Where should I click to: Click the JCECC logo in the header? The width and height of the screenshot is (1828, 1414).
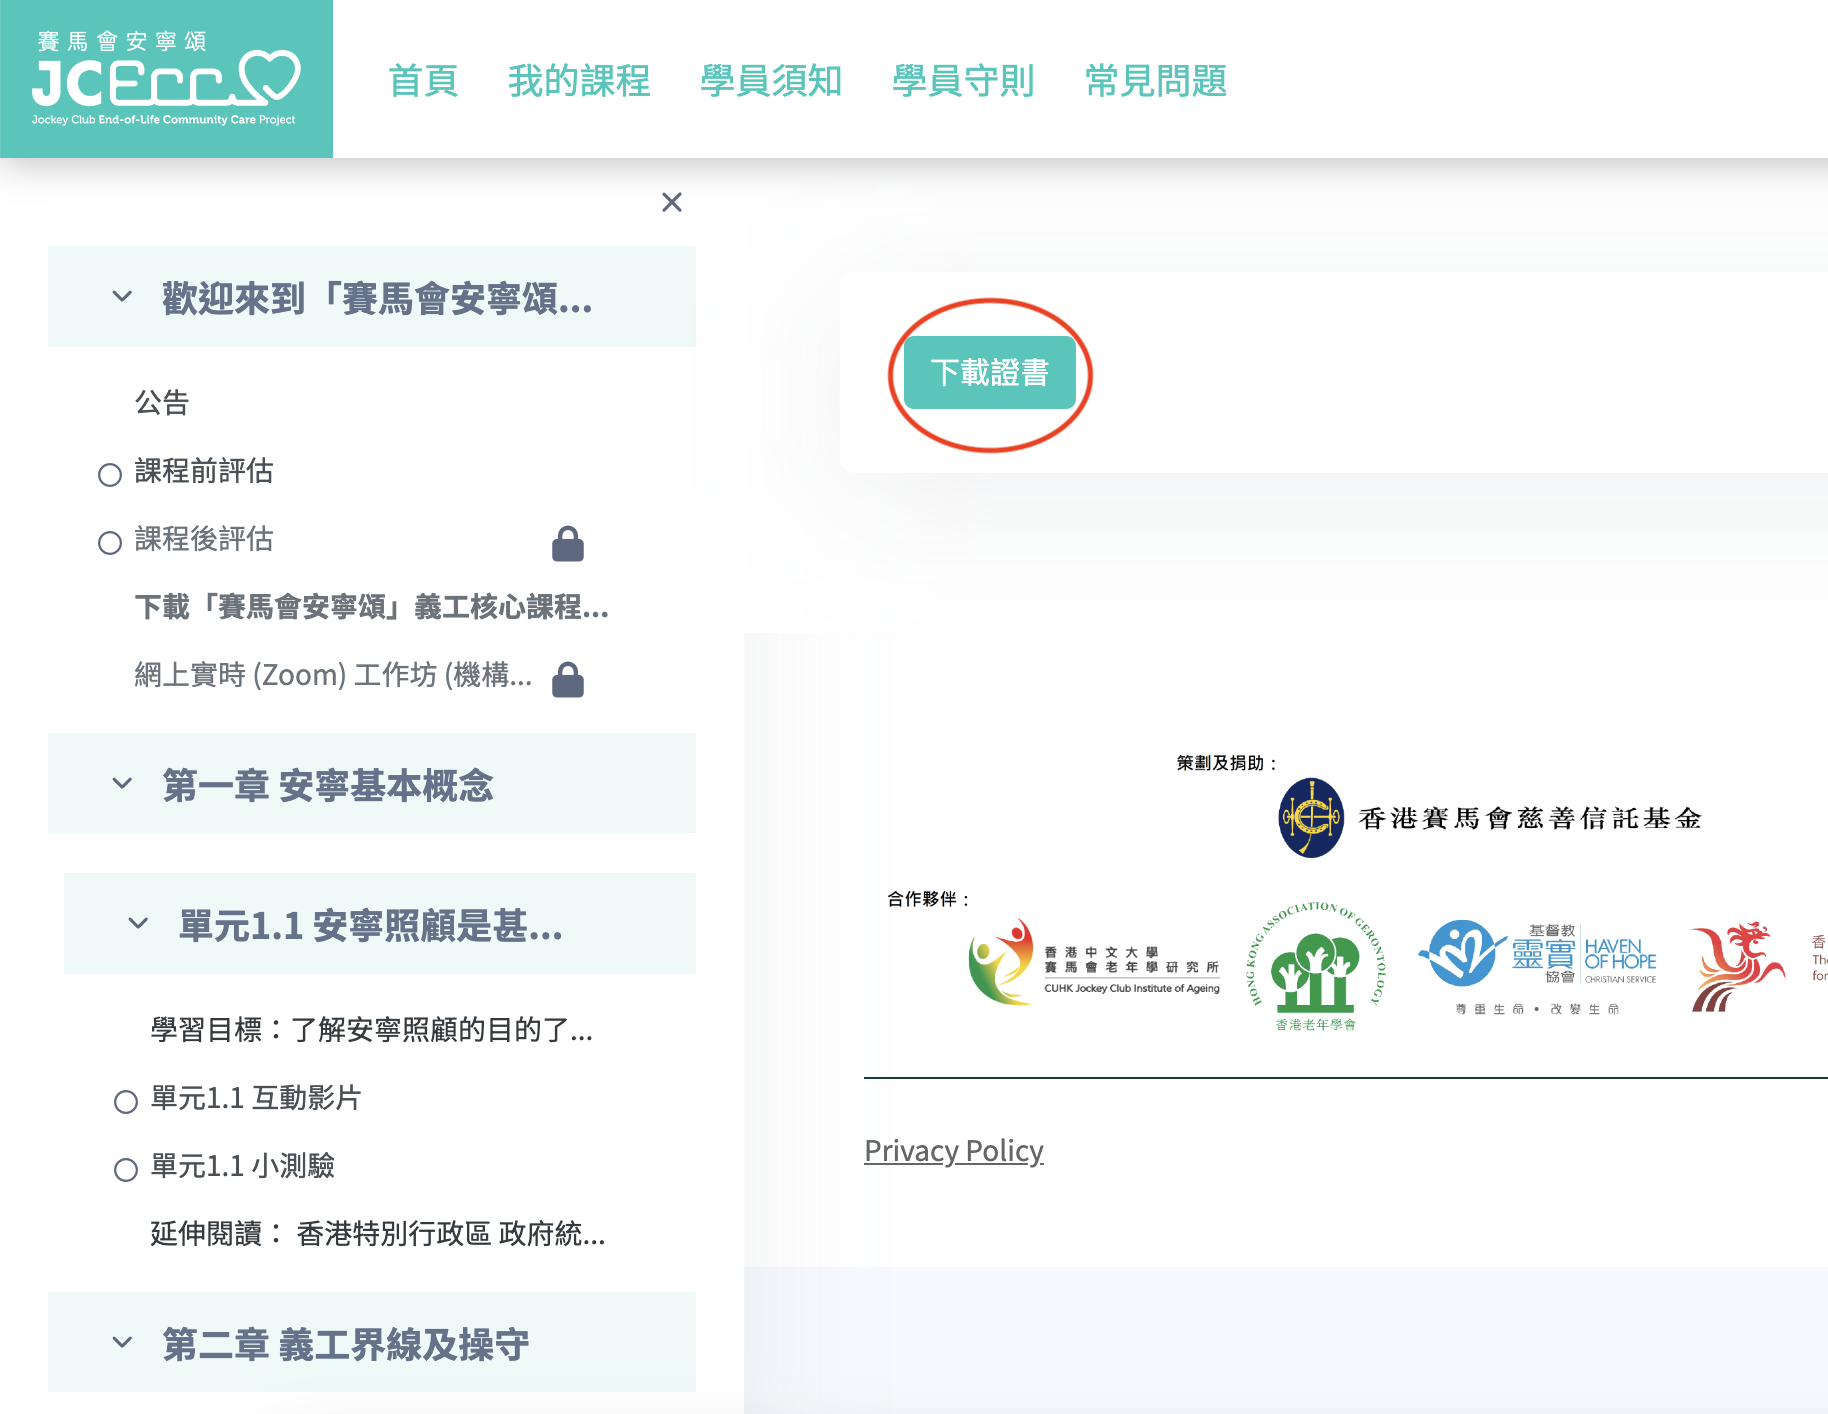(x=166, y=79)
